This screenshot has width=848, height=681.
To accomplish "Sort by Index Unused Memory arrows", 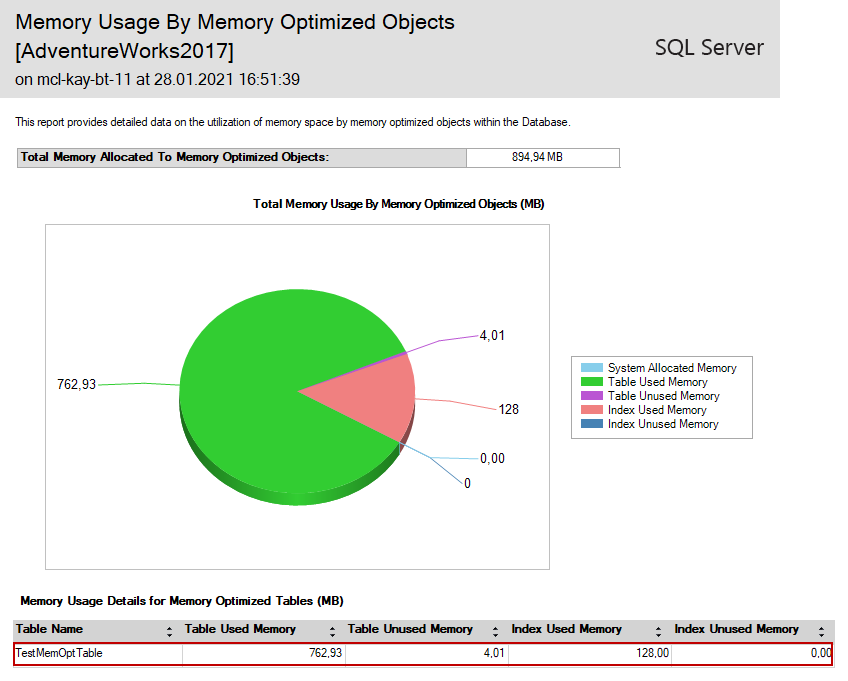I will coord(822,631).
